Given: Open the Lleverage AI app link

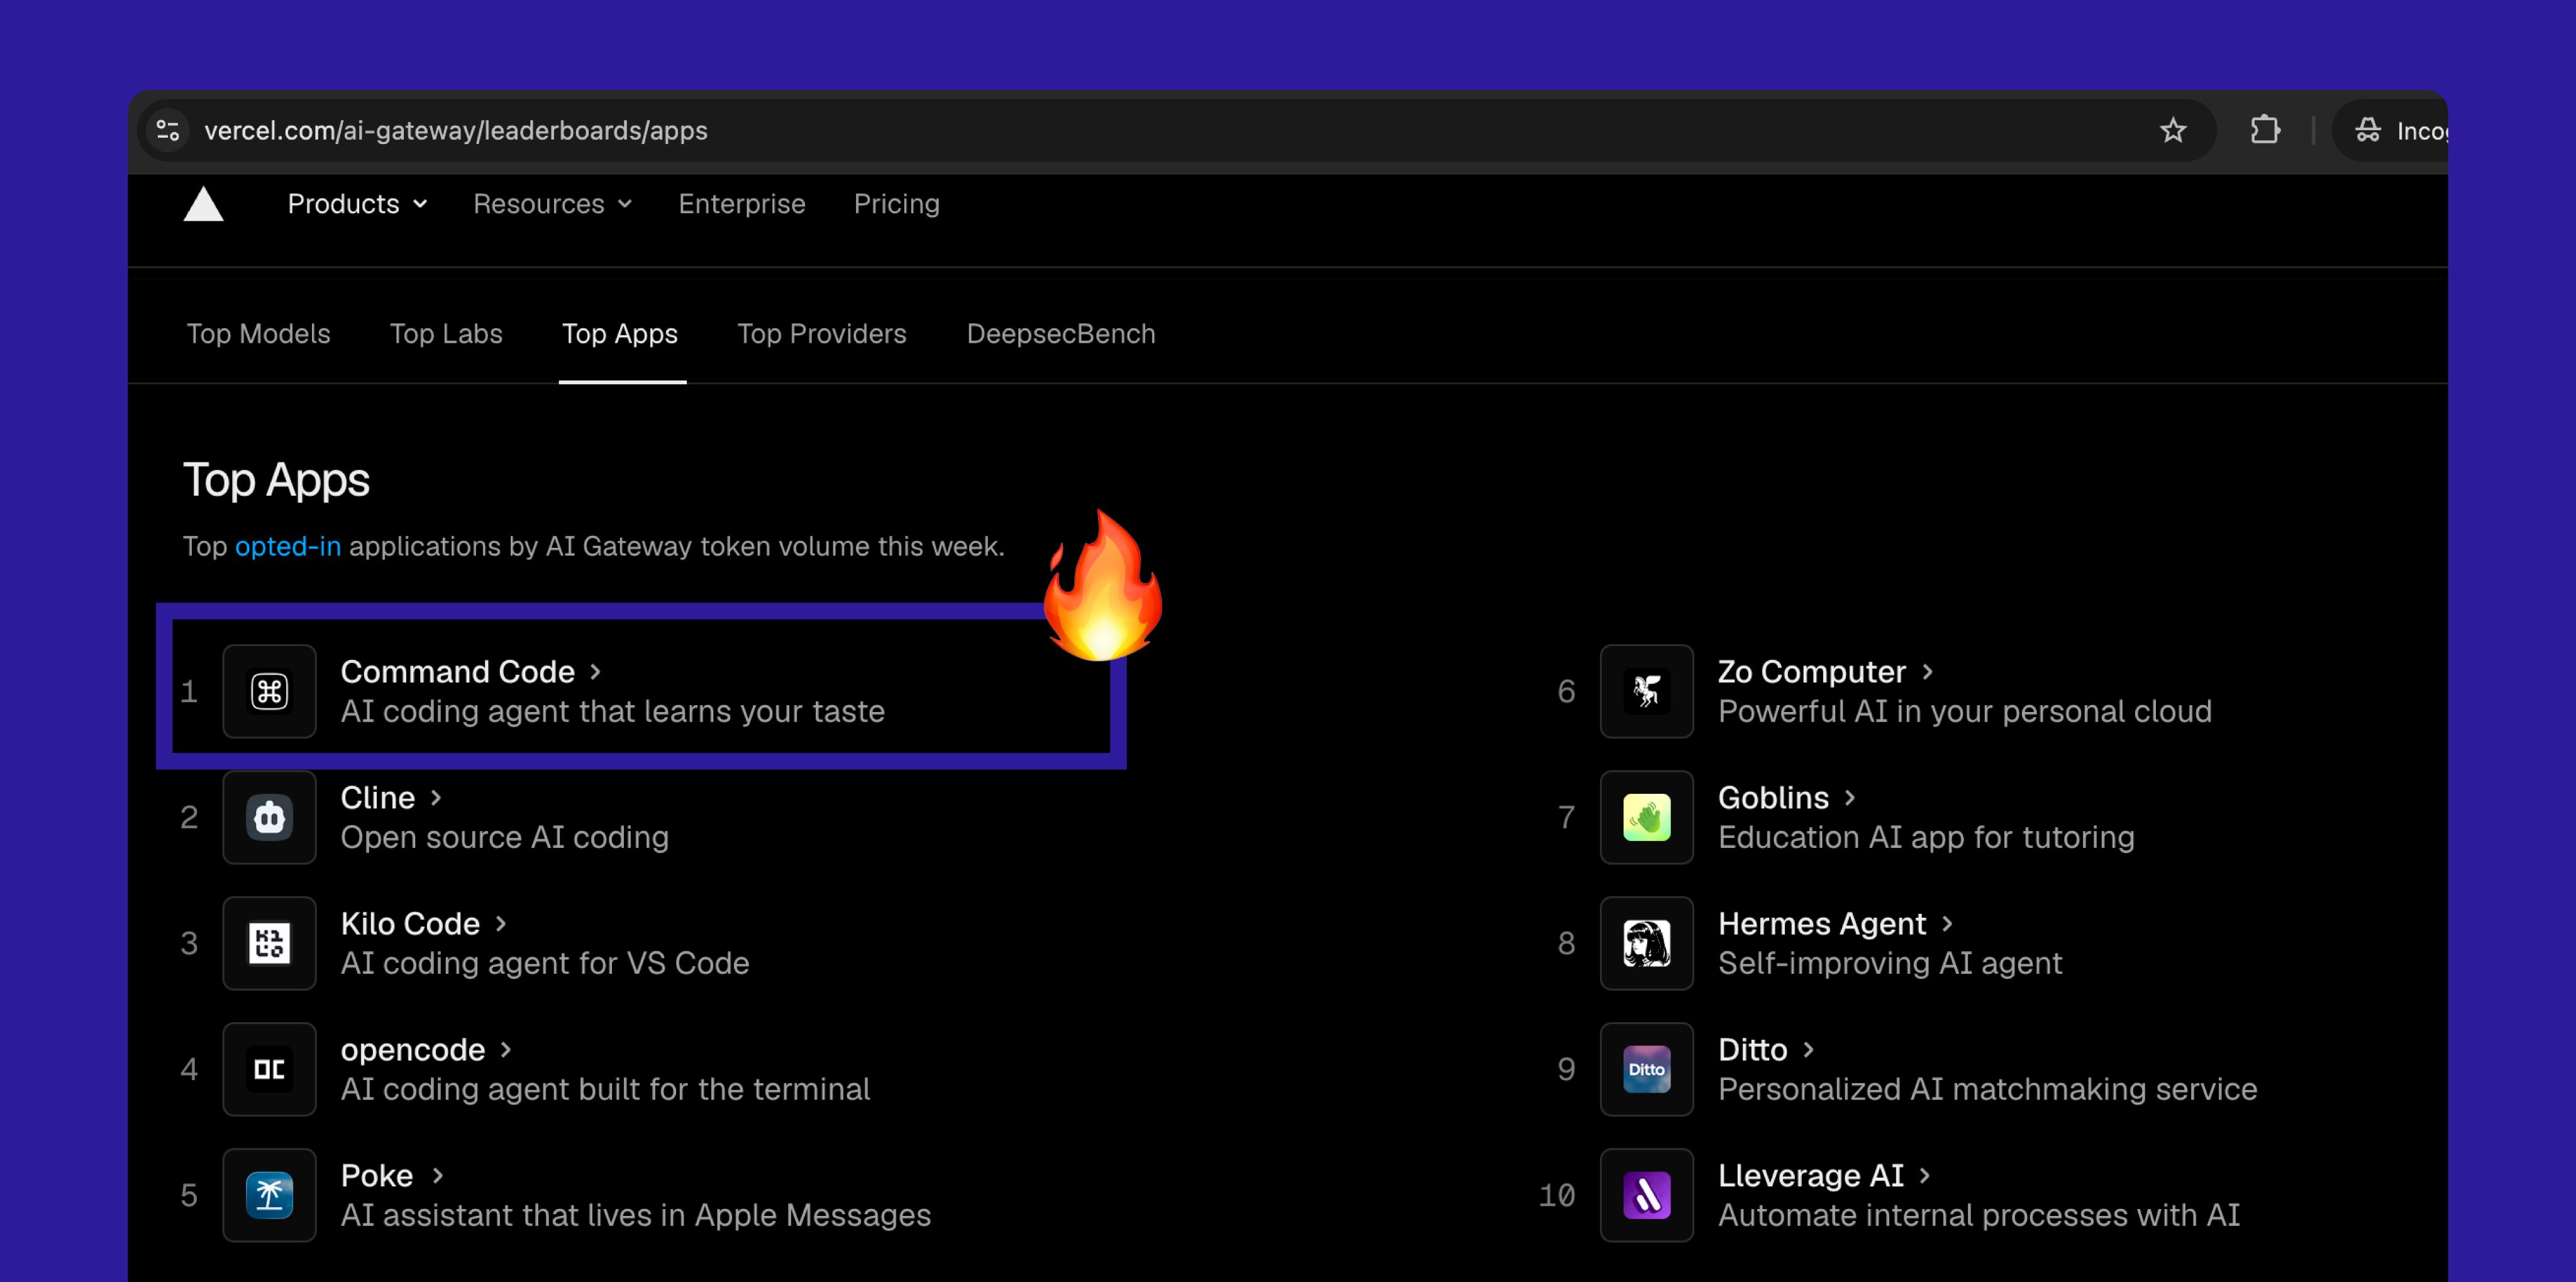Looking at the screenshot, I should click(x=1811, y=1176).
